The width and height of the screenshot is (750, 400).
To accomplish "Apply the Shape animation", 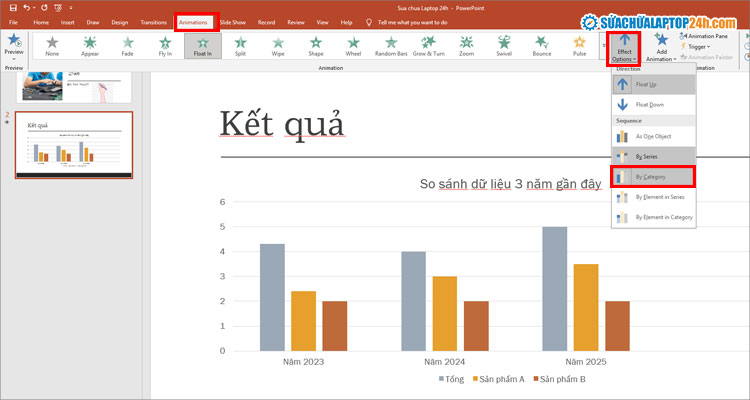I will click(x=316, y=46).
